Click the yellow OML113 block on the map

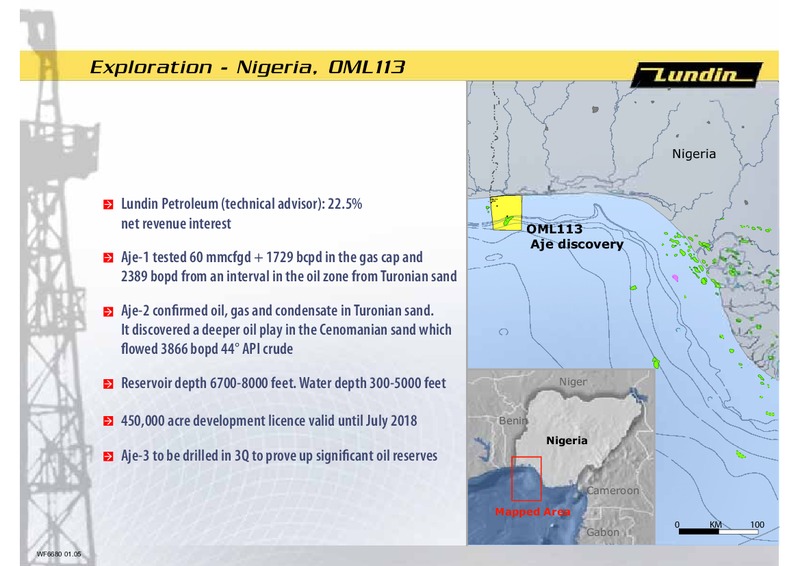[506, 213]
